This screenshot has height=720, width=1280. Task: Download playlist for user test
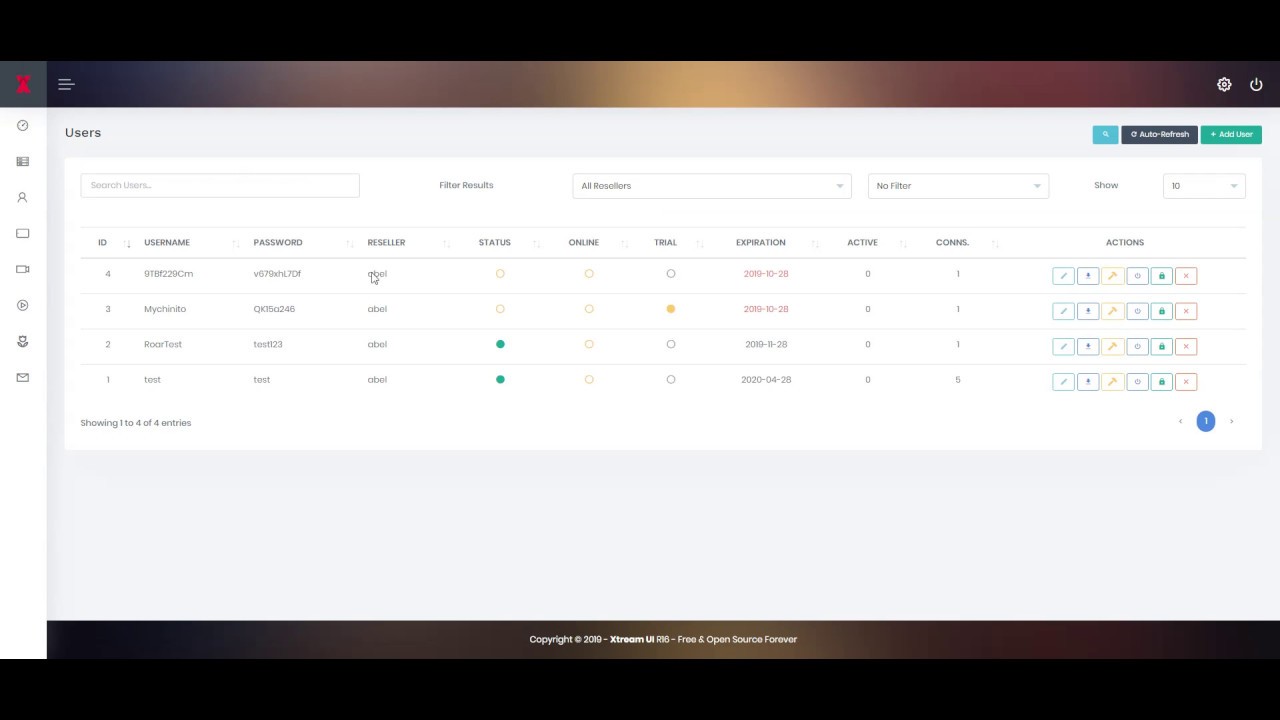1088,381
